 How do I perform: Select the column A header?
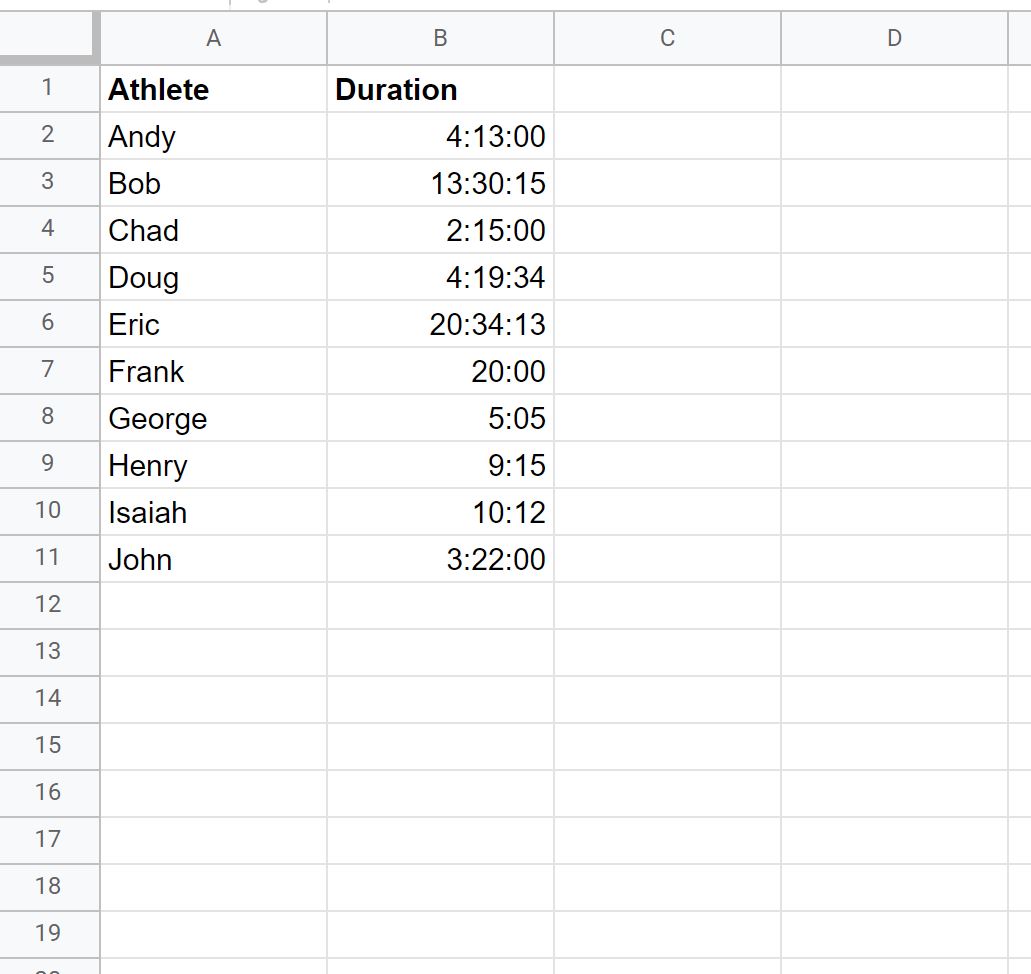tap(213, 38)
